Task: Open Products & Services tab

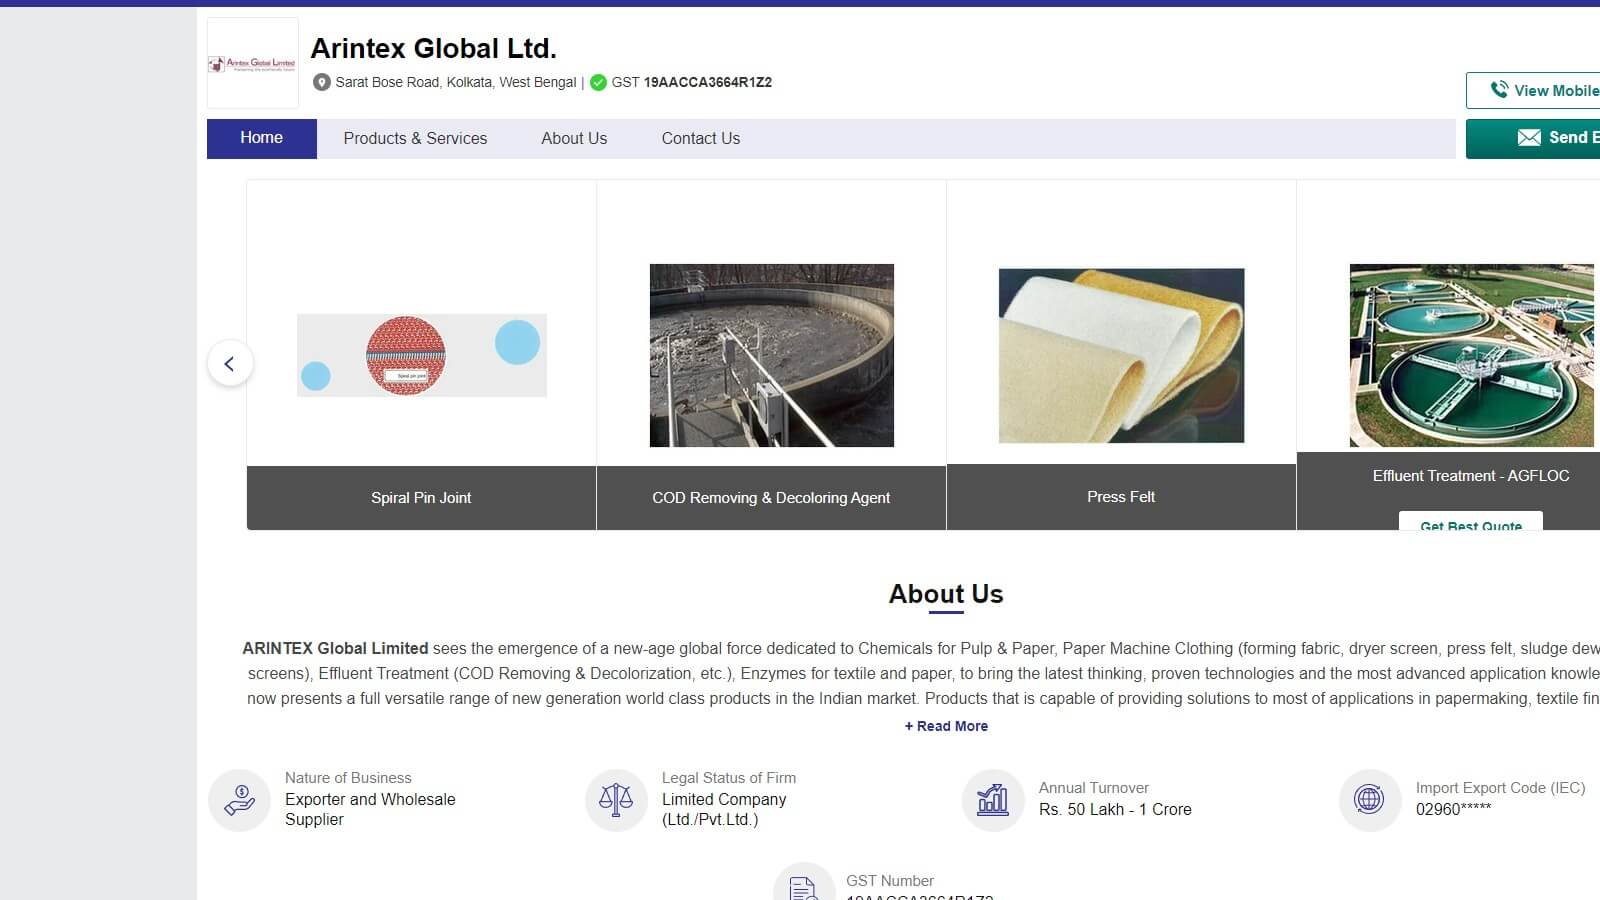Action: tap(415, 138)
